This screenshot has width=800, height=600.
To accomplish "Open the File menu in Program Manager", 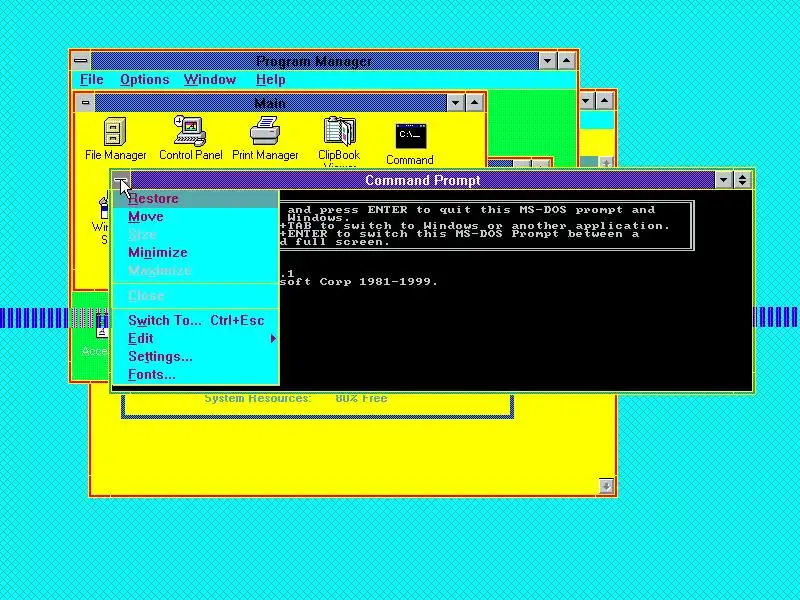I will coord(92,80).
